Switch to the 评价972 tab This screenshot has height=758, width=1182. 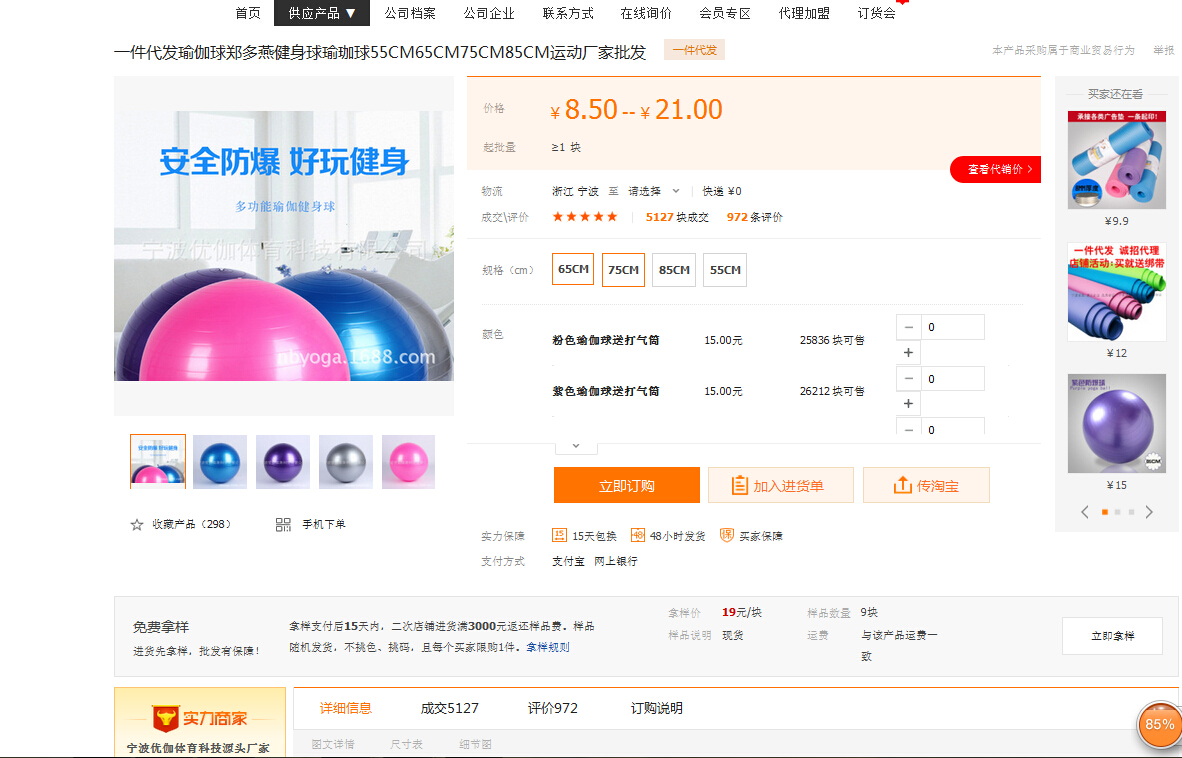553,708
